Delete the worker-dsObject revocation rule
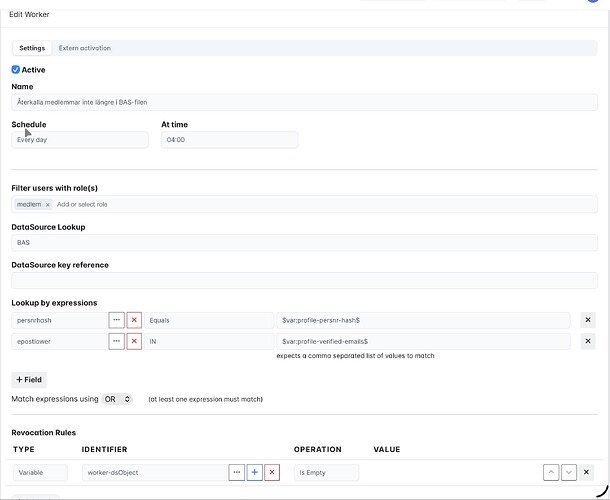 588,472
